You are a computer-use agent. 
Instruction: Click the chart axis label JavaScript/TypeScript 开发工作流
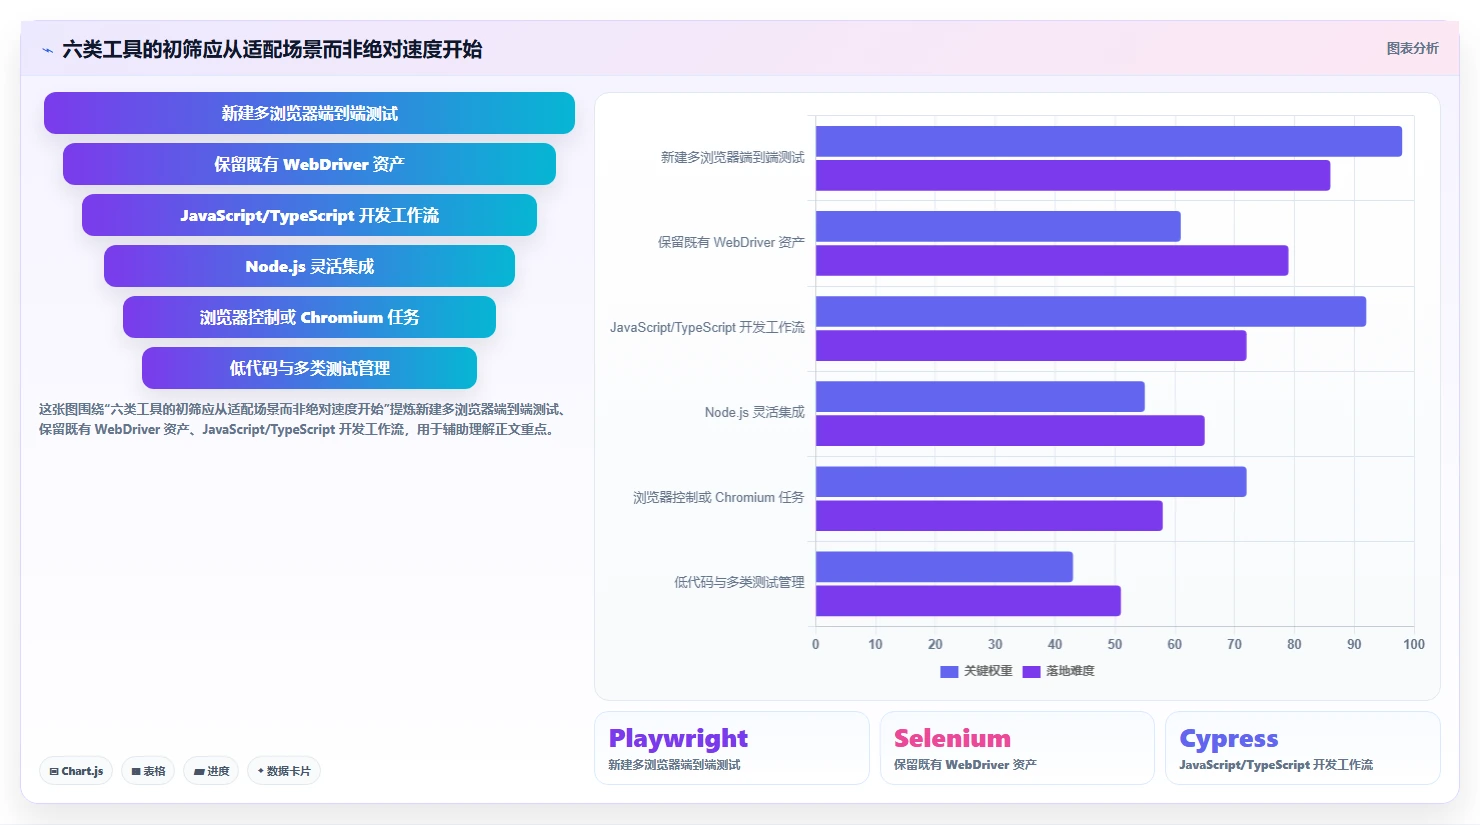[707, 327]
